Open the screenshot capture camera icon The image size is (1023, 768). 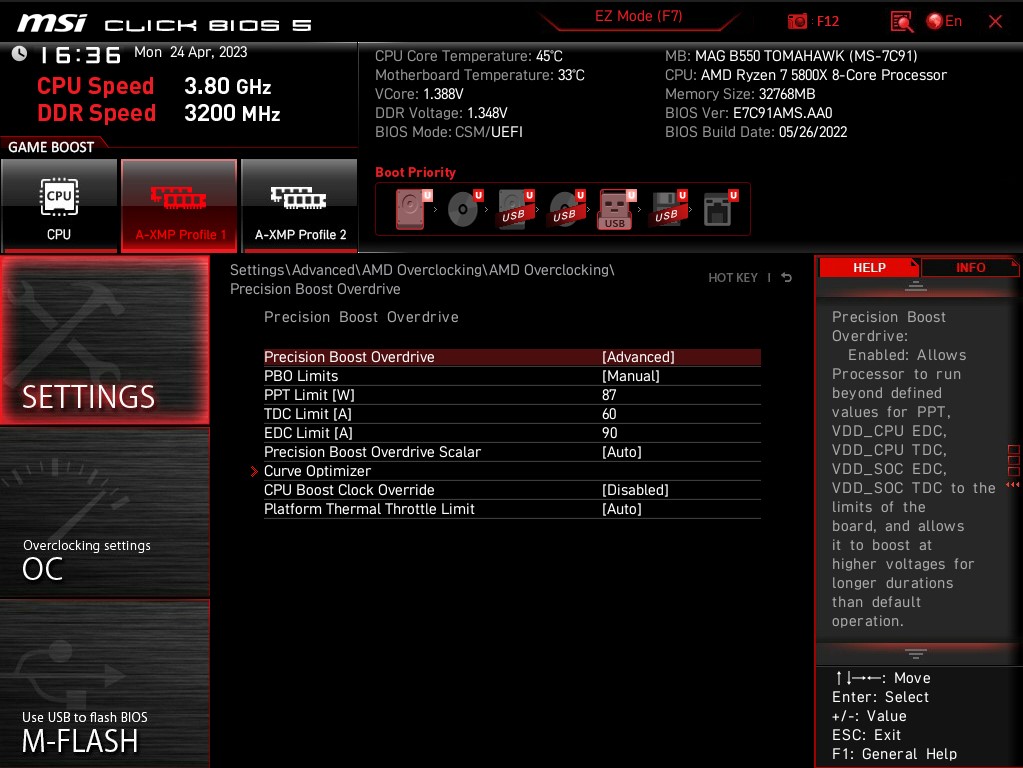[x=797, y=21]
